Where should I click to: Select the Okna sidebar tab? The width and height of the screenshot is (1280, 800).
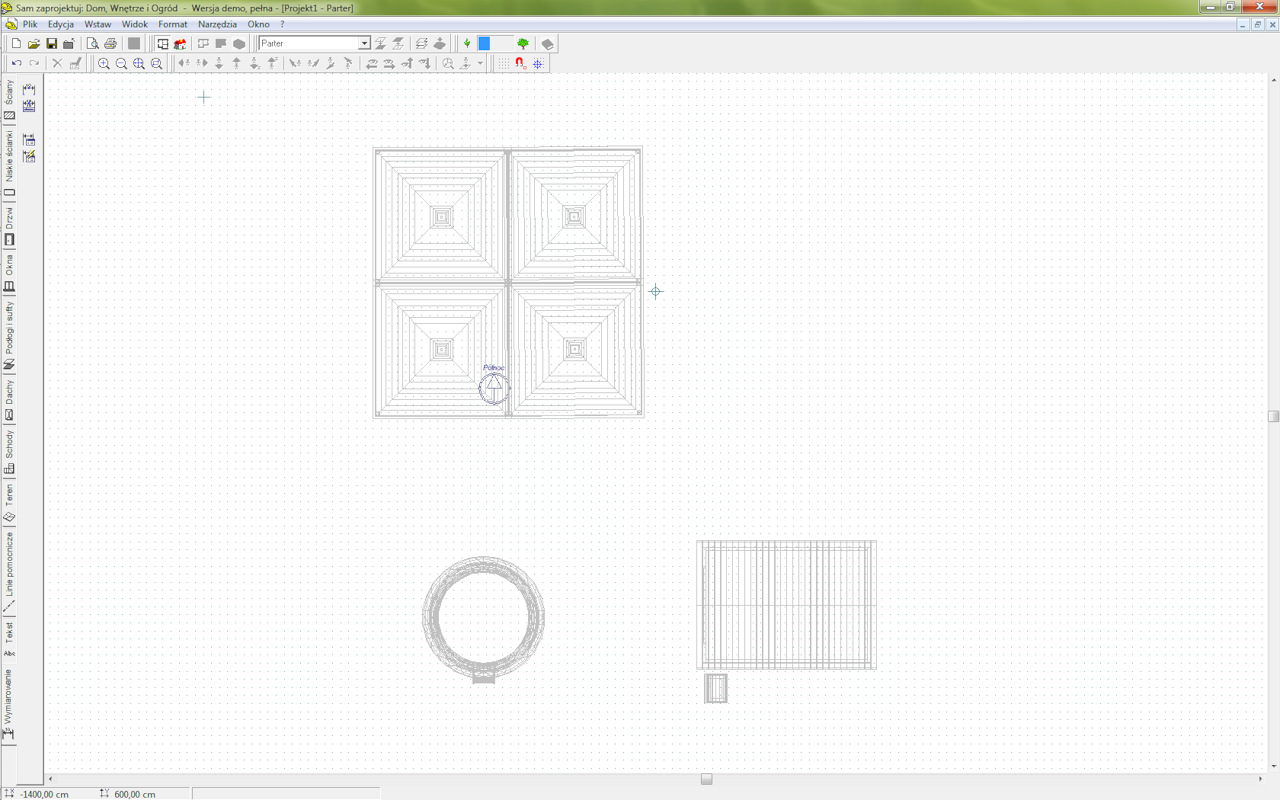tap(9, 273)
